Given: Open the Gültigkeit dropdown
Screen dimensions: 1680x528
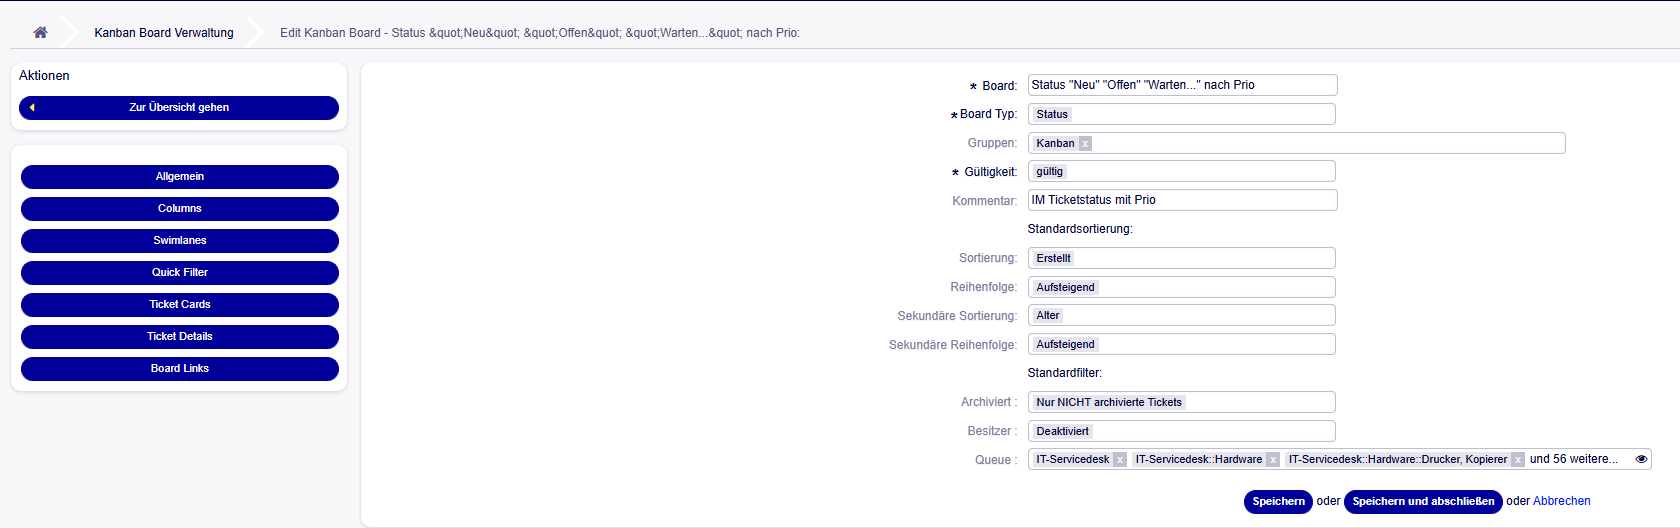Looking at the screenshot, I should 1181,172.
